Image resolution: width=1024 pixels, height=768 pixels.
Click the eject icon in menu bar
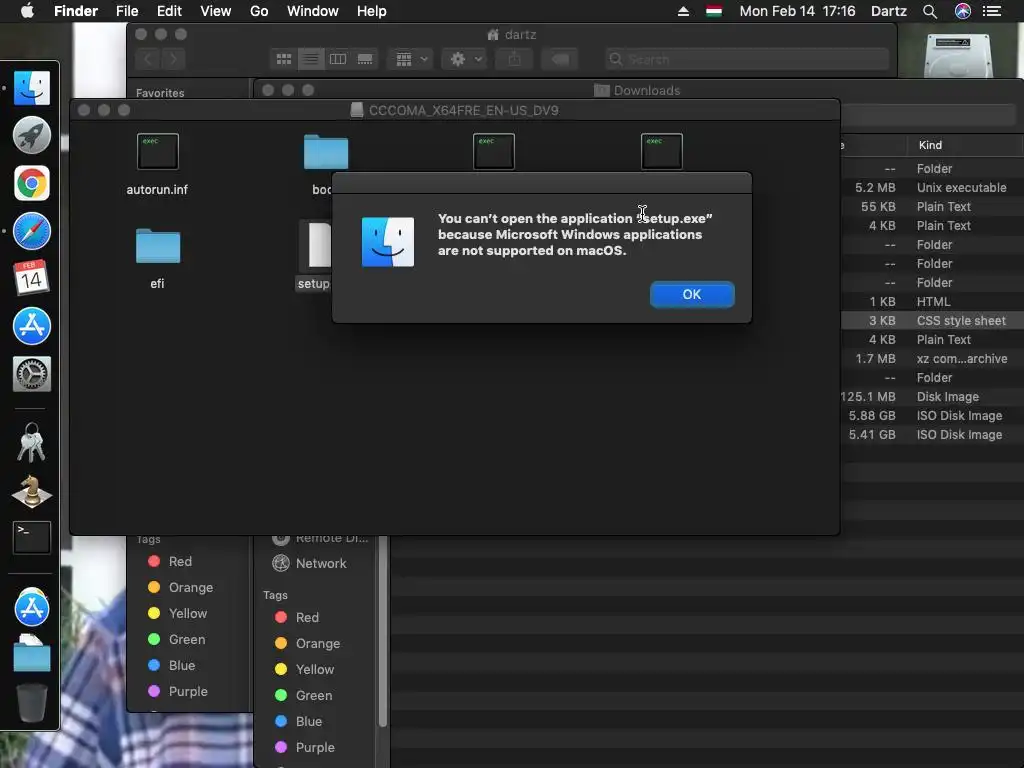[x=683, y=11]
